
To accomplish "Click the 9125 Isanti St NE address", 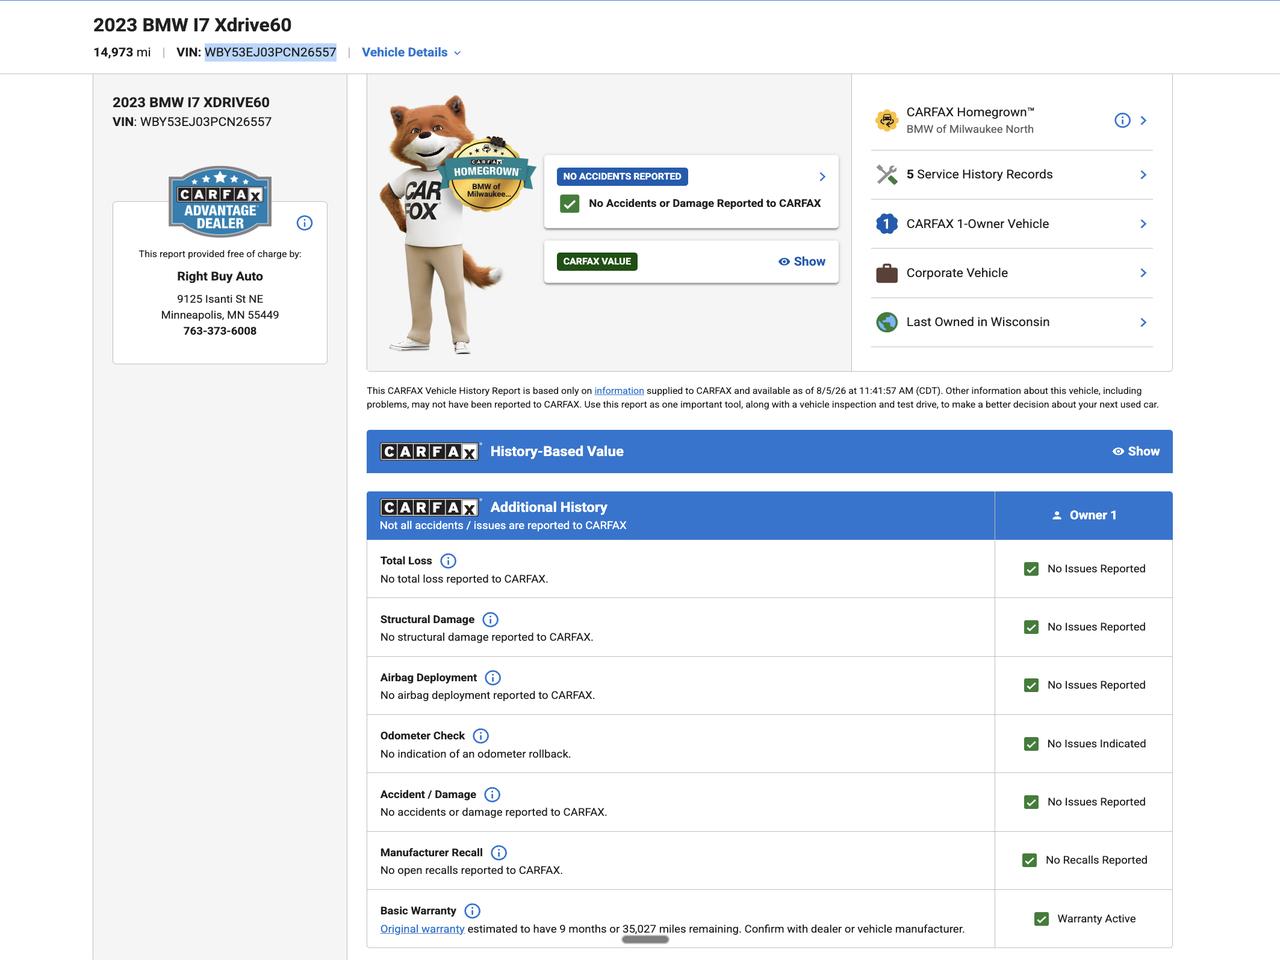I will (x=220, y=299).
